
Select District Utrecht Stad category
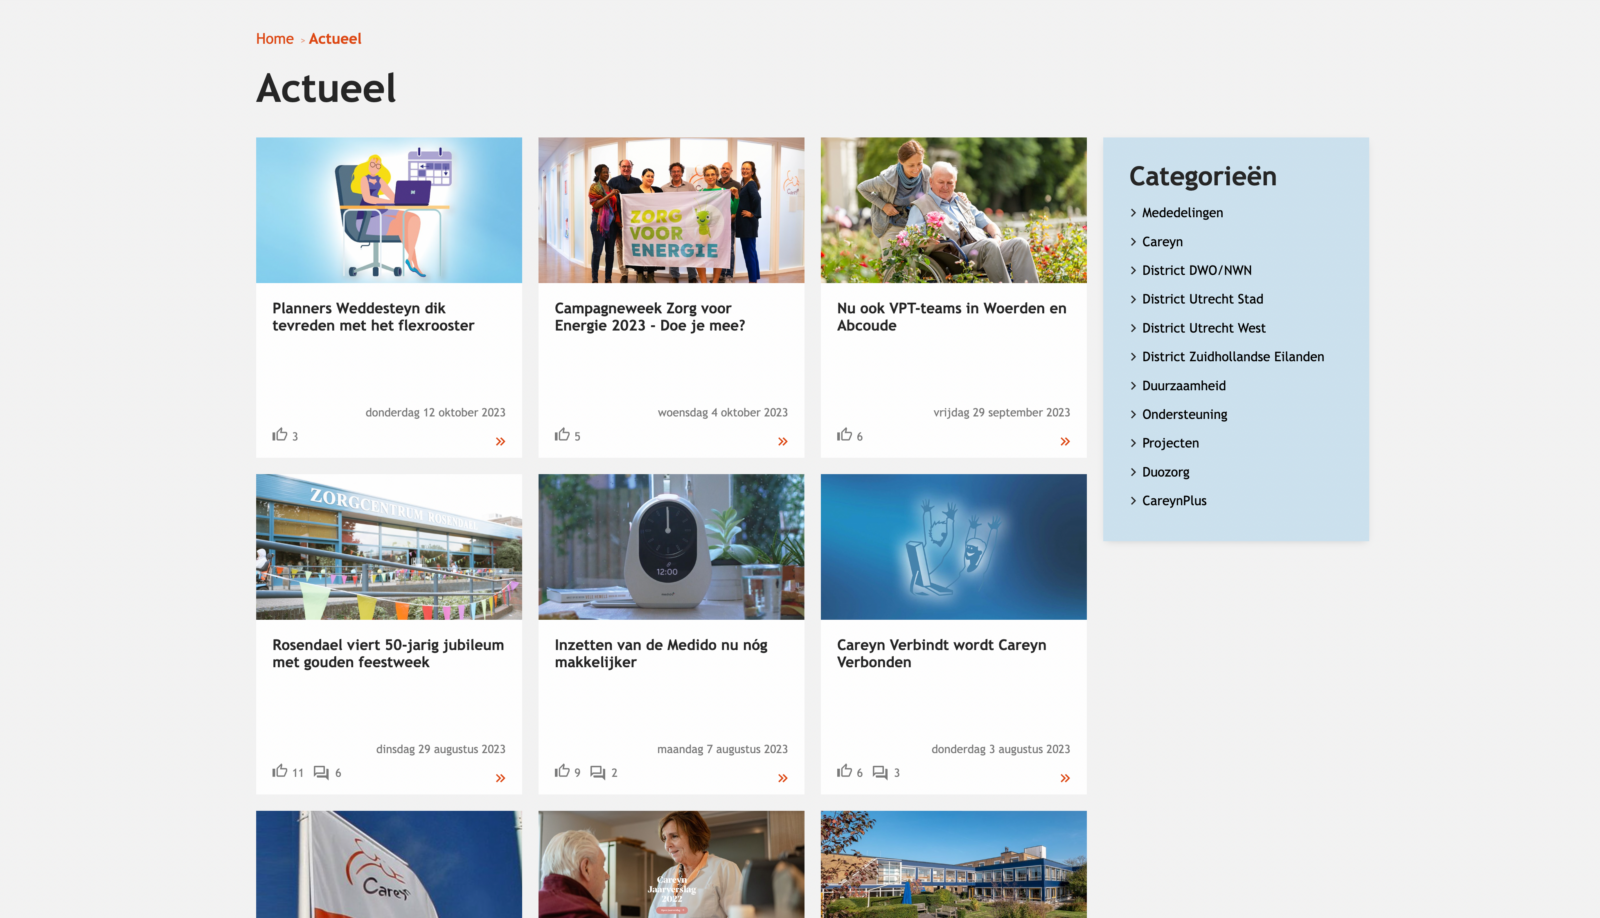[x=1203, y=299]
